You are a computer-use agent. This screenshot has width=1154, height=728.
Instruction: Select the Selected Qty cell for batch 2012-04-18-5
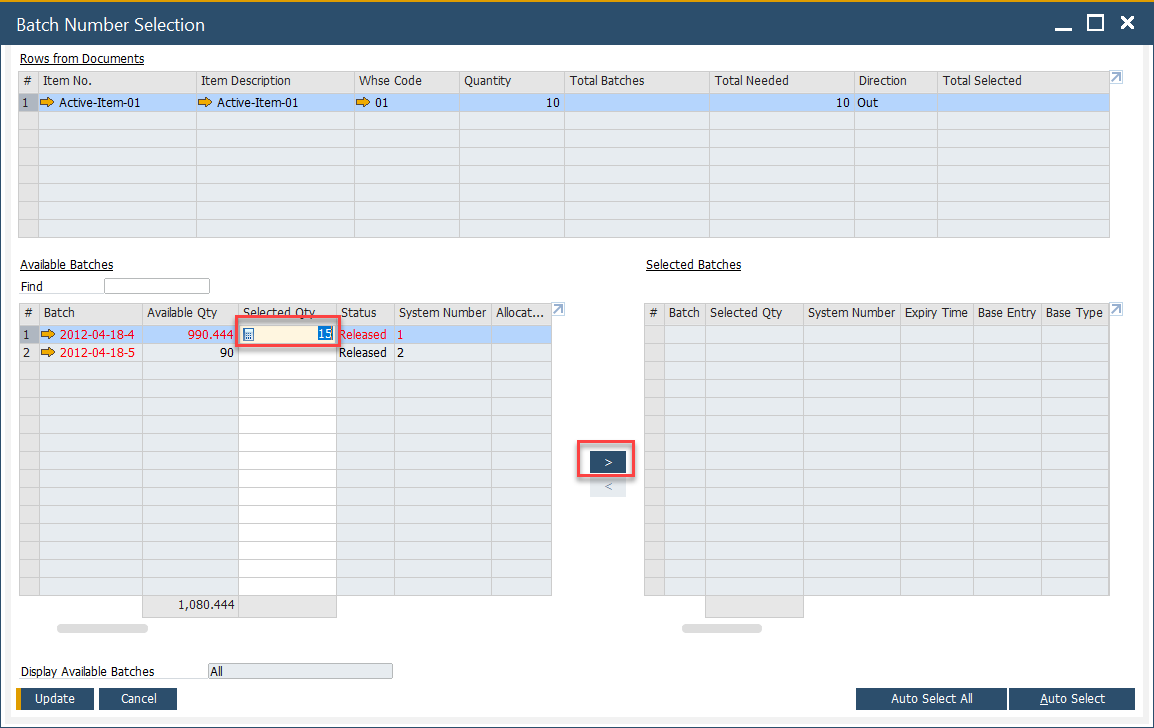point(287,352)
